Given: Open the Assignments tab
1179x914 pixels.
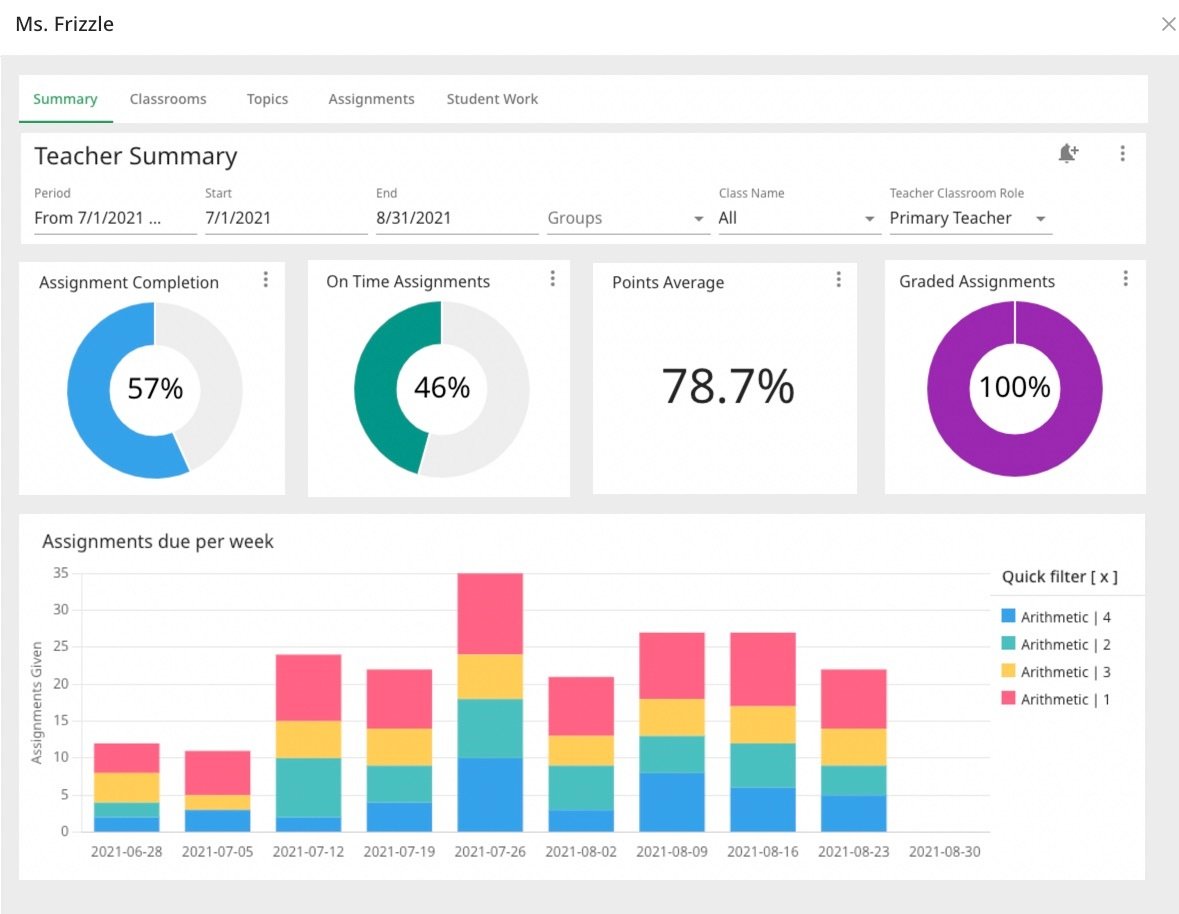Looking at the screenshot, I should [x=371, y=99].
